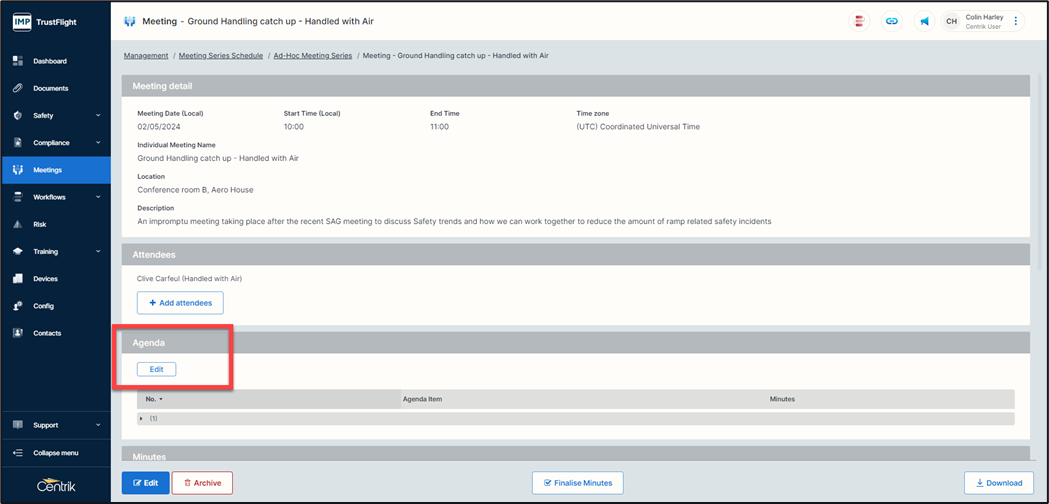Open the user options three-dot menu
The width and height of the screenshot is (1049, 504).
1016,21
